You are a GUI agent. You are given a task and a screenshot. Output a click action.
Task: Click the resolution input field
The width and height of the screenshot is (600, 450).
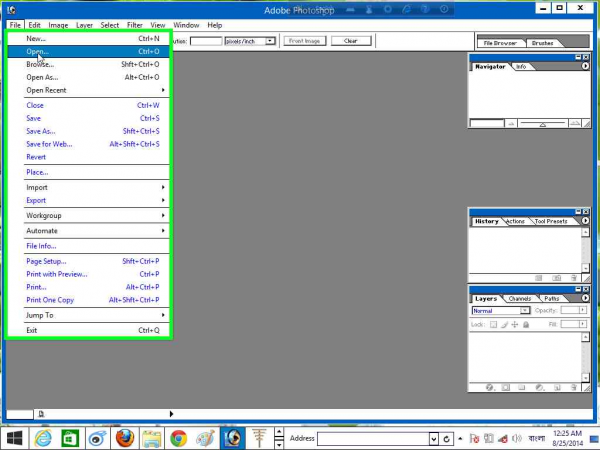coord(206,41)
